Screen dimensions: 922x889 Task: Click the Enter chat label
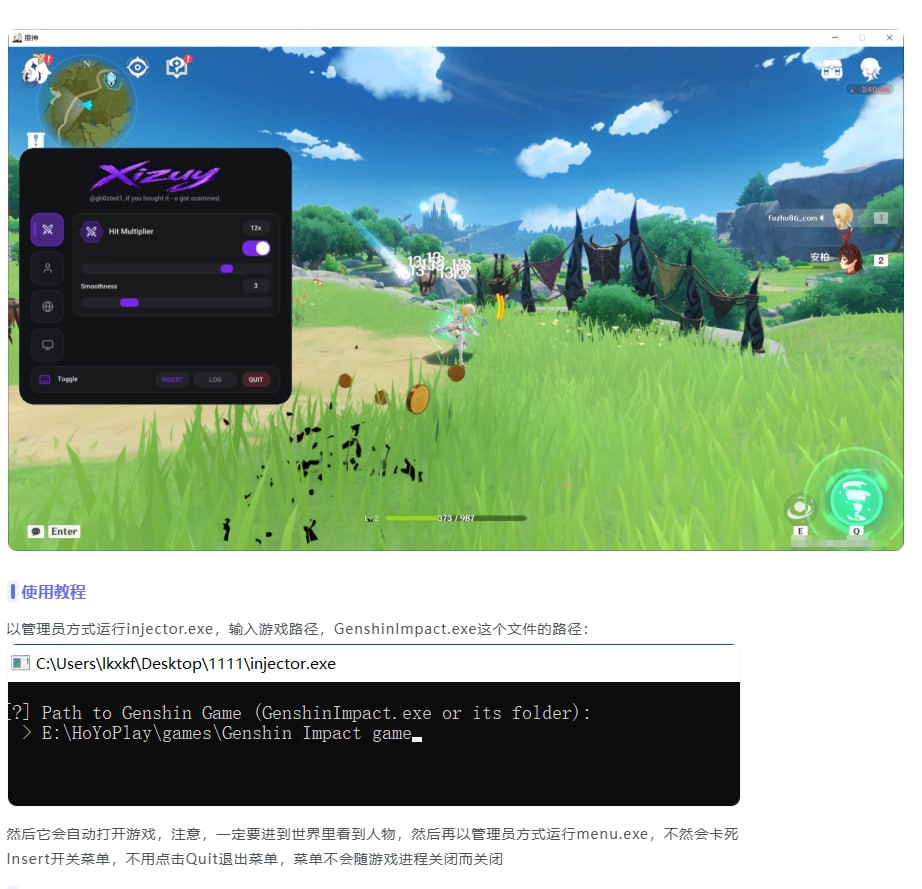64,532
